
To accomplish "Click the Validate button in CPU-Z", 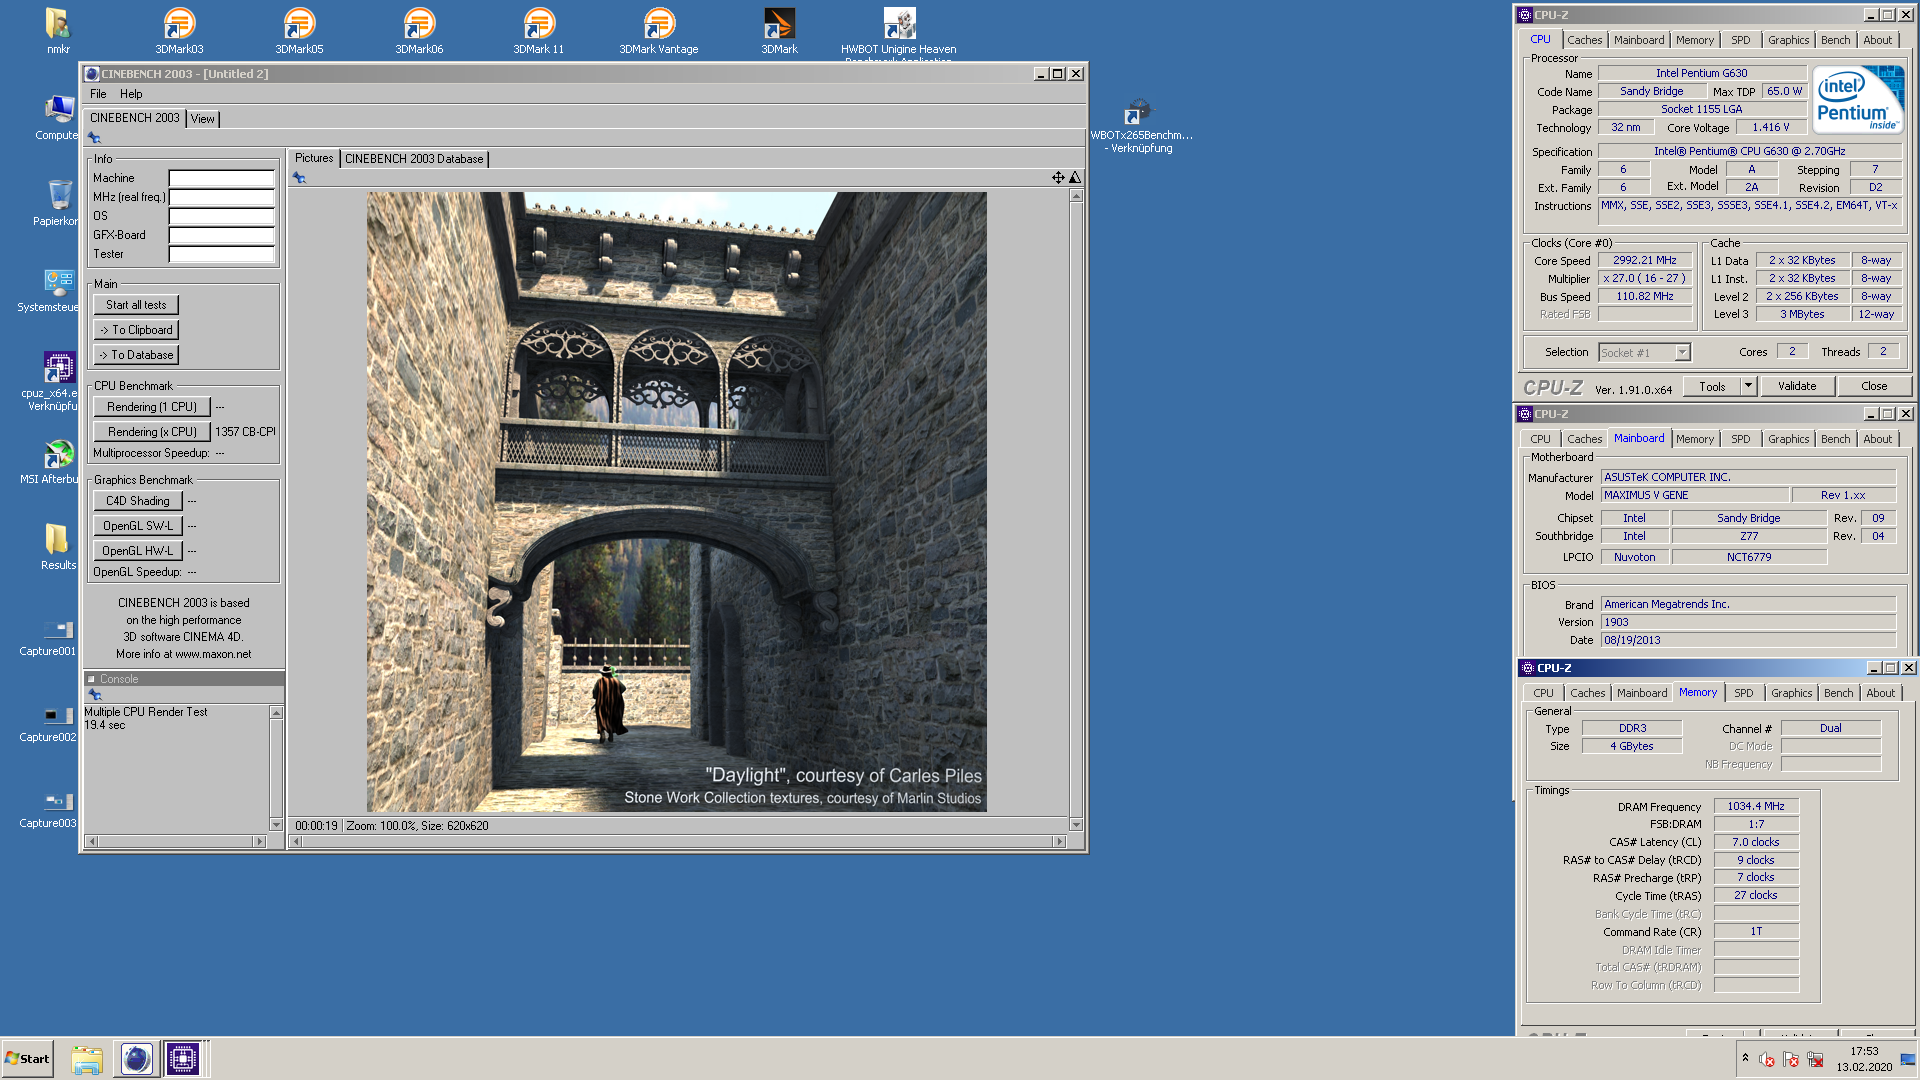I will click(1797, 386).
